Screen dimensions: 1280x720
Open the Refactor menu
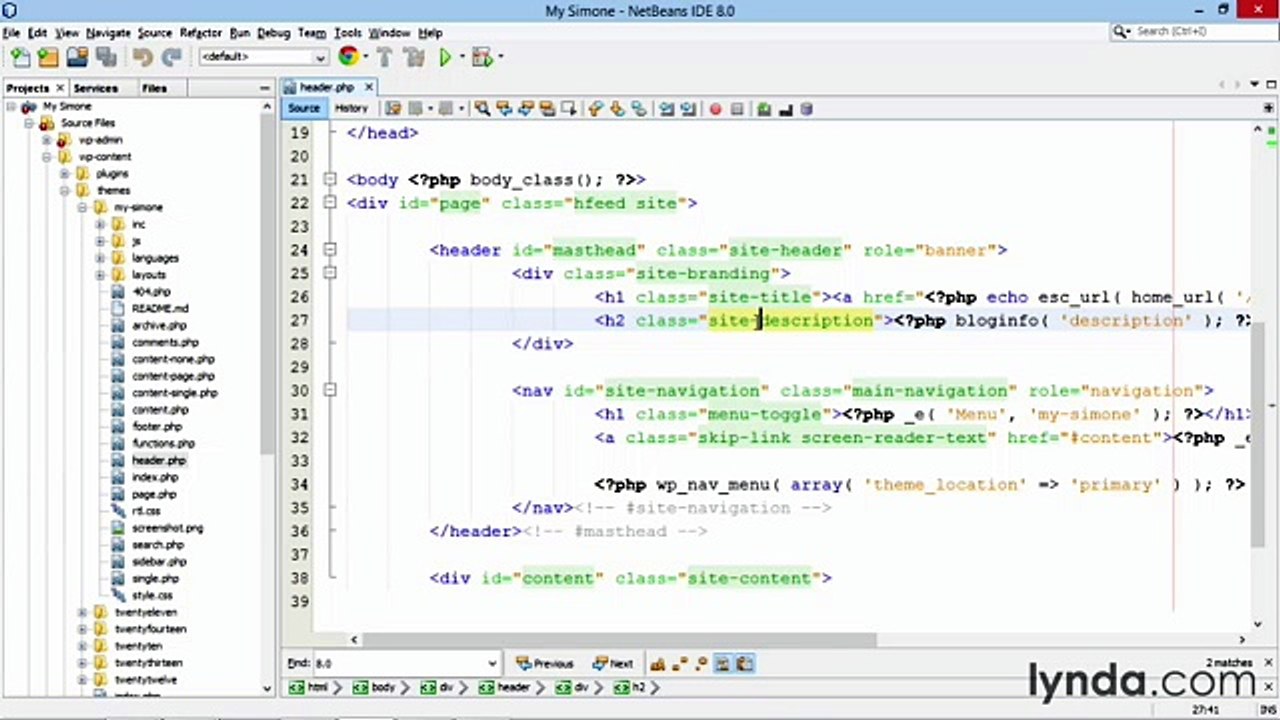[200, 33]
